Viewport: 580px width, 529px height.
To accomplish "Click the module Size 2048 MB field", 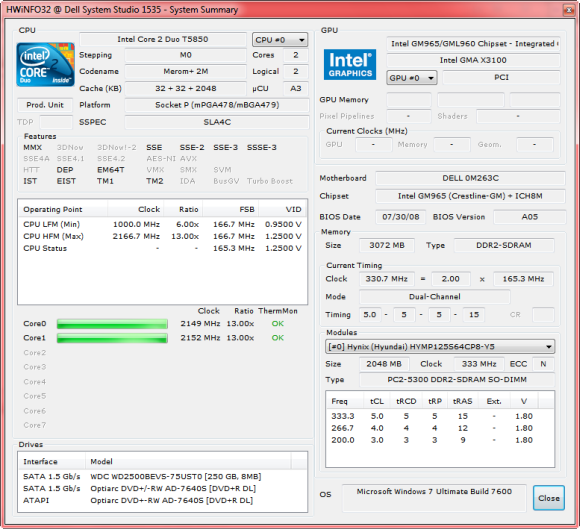I will click(384, 364).
